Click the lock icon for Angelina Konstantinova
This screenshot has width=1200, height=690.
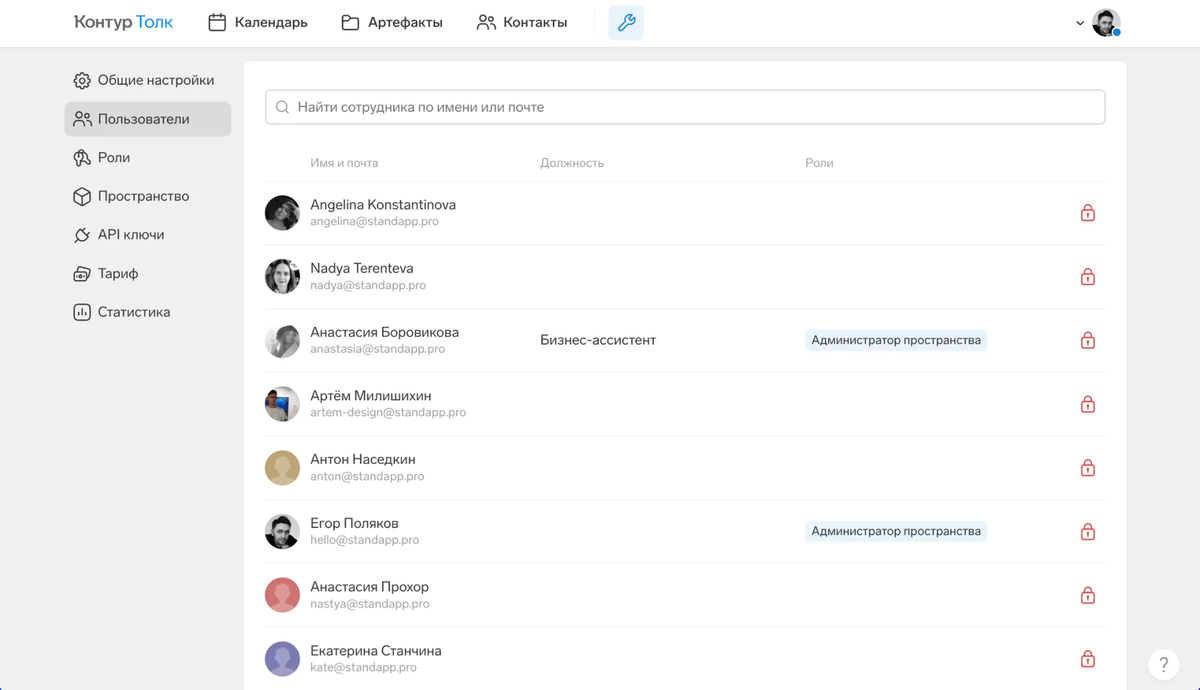[x=1088, y=213]
